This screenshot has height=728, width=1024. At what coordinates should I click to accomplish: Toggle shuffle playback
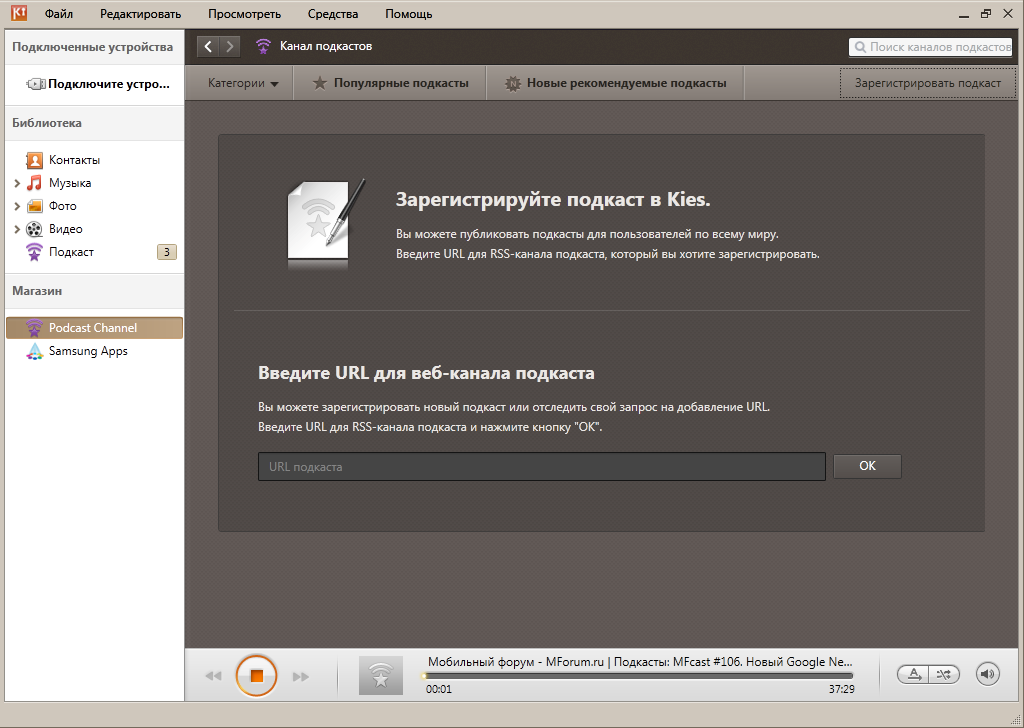[x=944, y=674]
